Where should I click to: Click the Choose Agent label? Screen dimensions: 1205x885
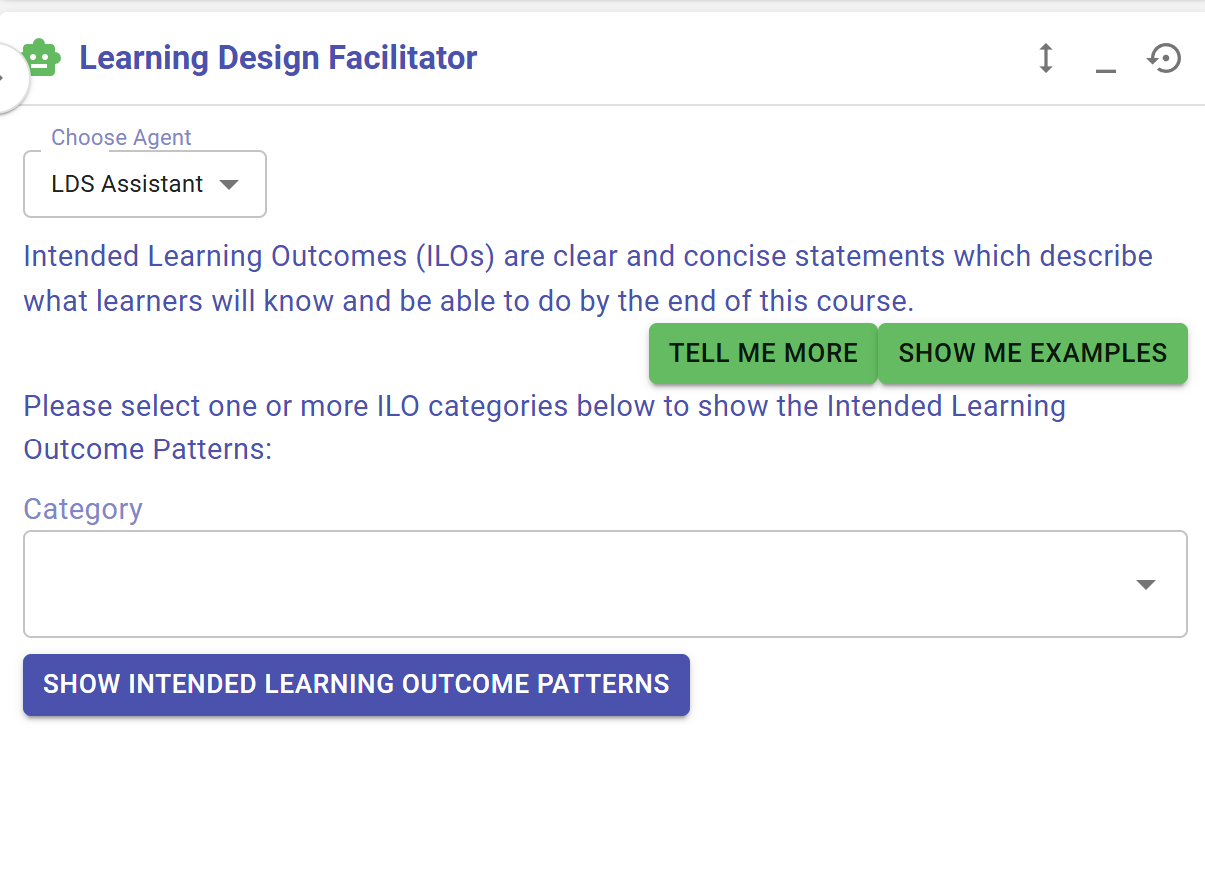coord(121,137)
